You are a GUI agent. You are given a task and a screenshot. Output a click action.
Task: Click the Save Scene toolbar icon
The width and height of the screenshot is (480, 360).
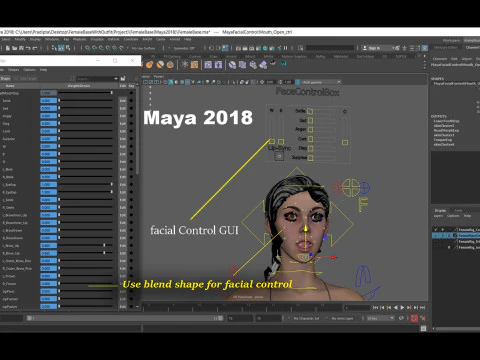21,48
